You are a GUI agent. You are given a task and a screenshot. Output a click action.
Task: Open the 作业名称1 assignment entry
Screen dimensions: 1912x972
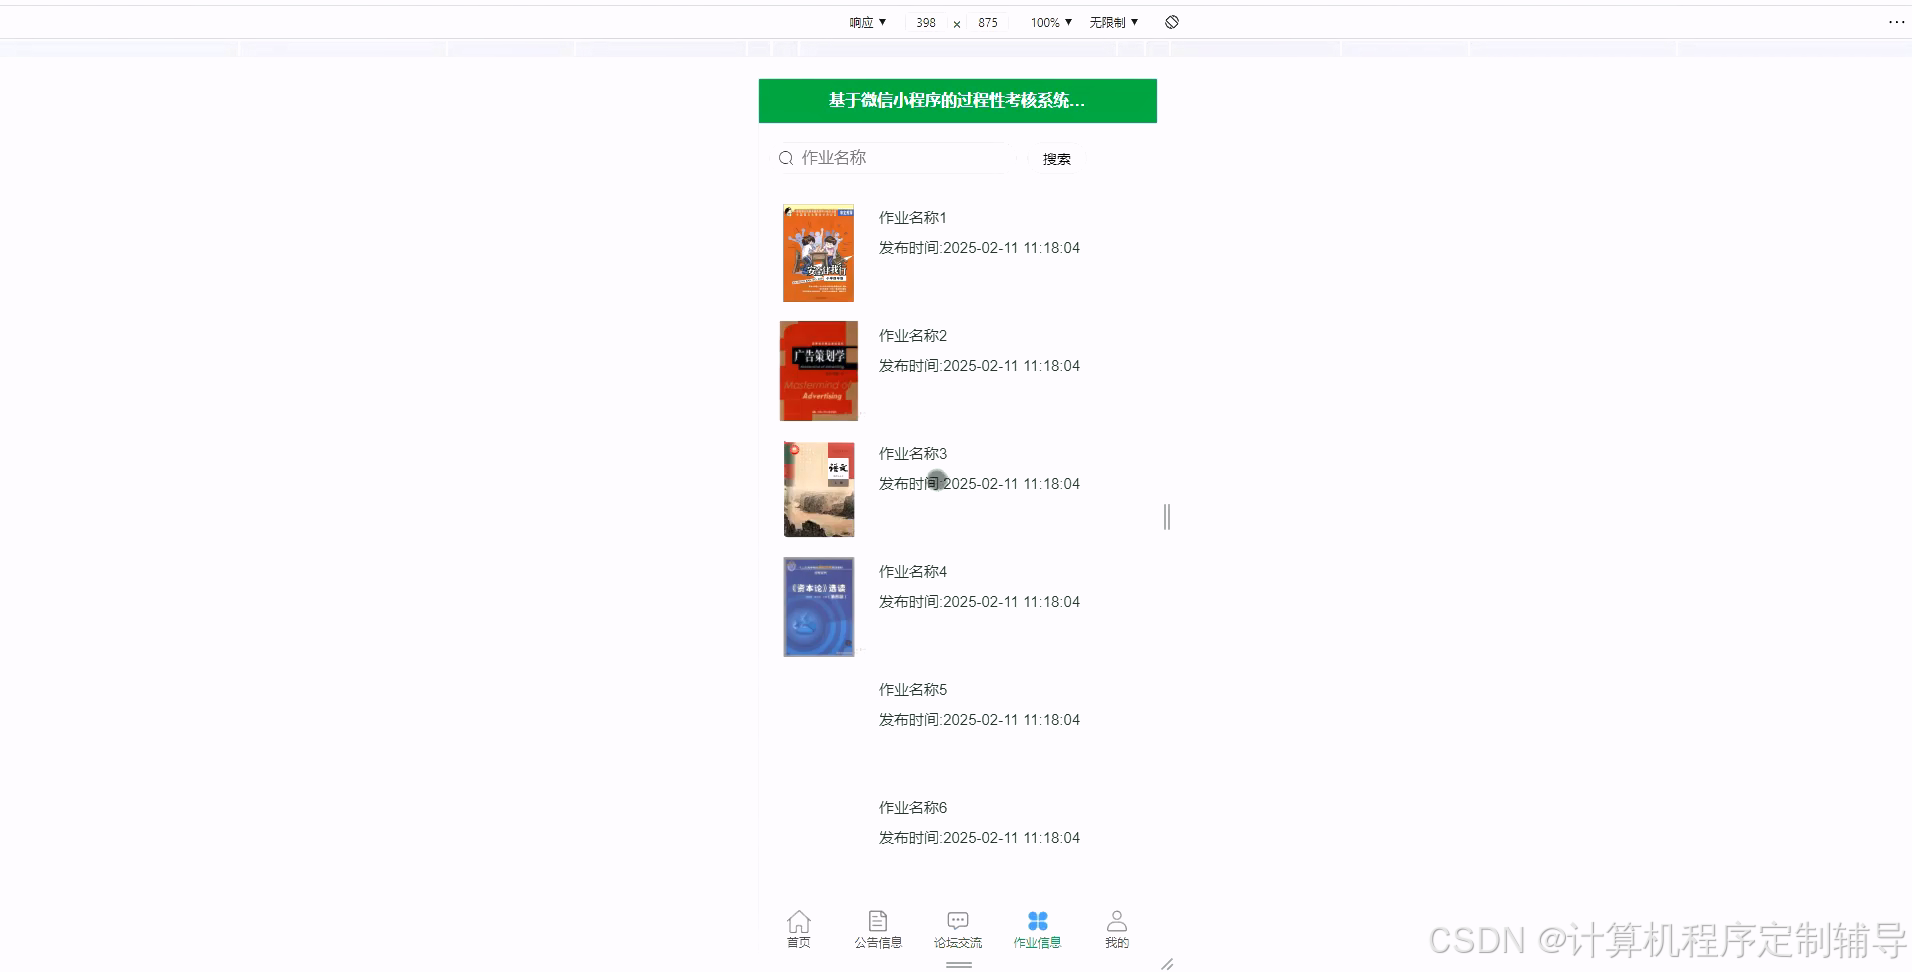click(911, 217)
